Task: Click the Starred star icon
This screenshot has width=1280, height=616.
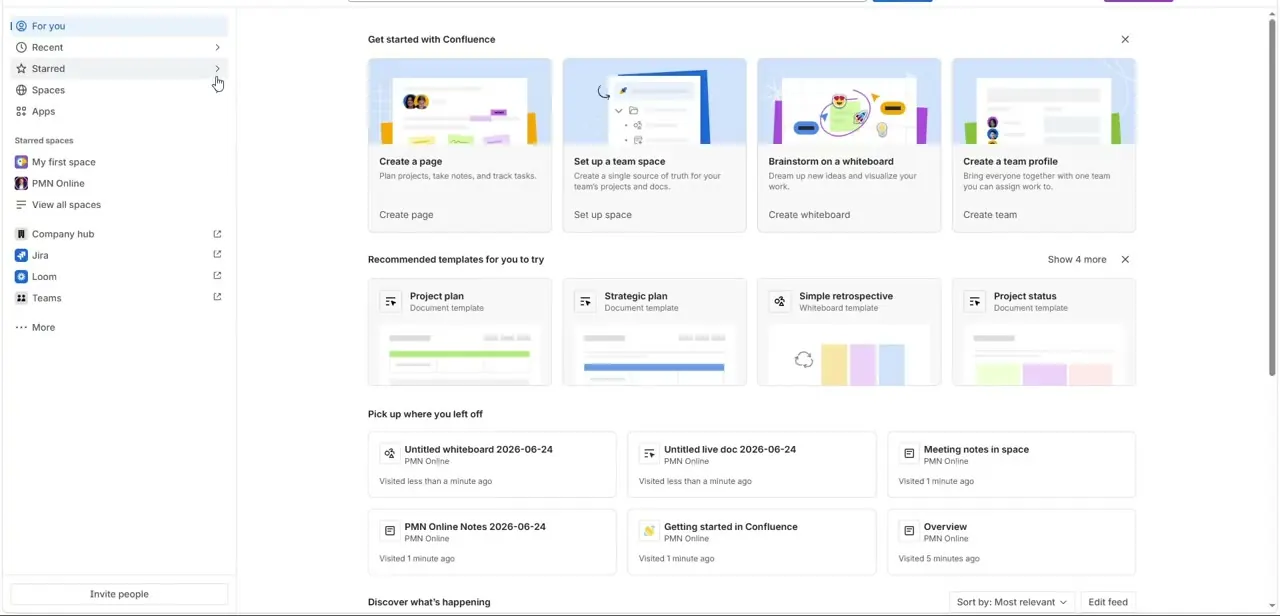Action: click(21, 69)
